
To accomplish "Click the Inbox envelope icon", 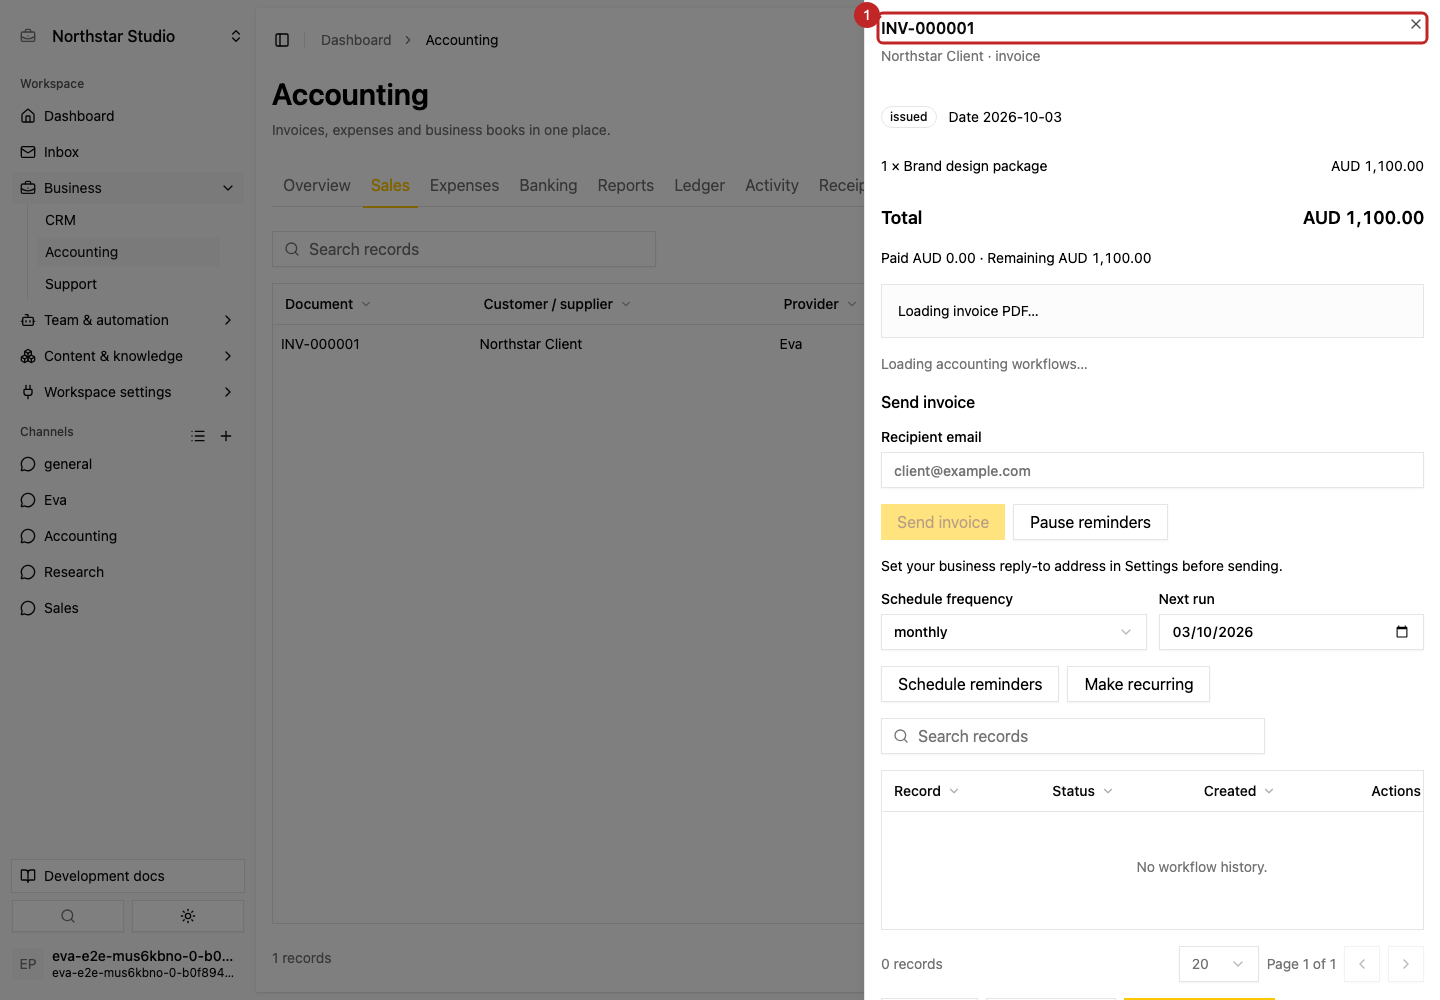I will (x=28, y=152).
